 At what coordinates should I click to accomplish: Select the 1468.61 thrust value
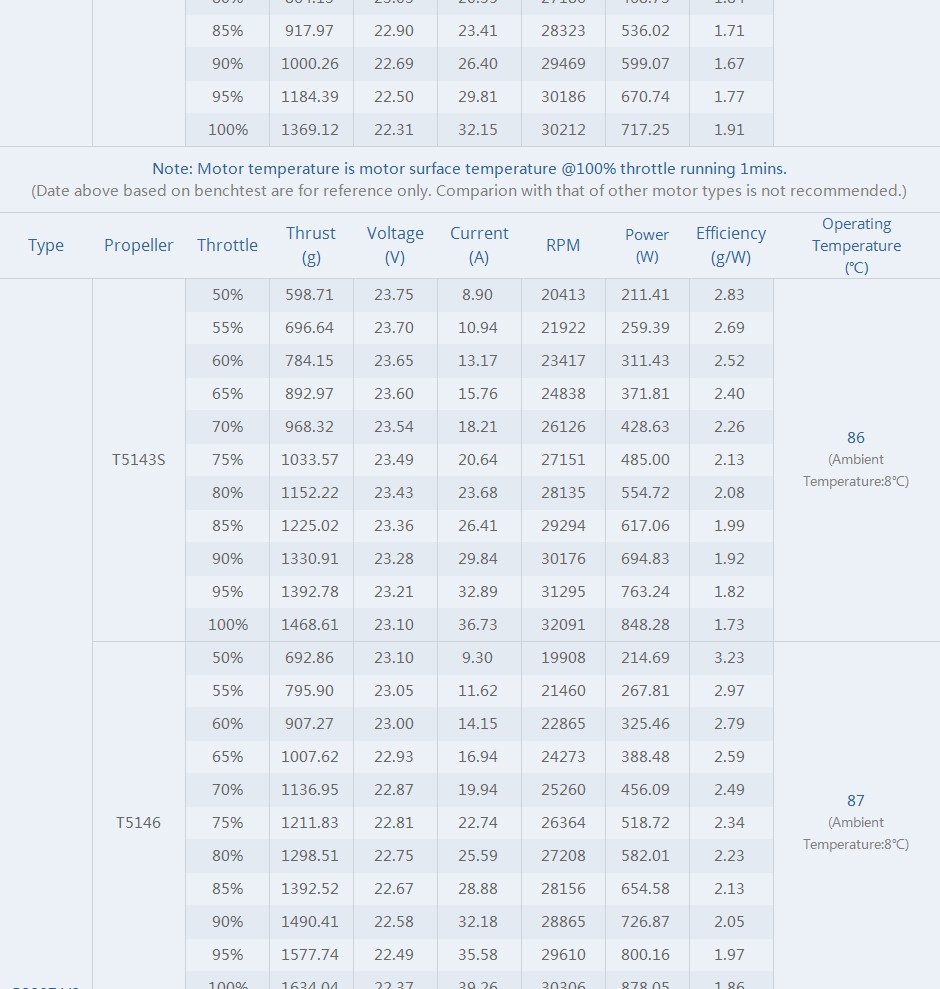(x=310, y=625)
